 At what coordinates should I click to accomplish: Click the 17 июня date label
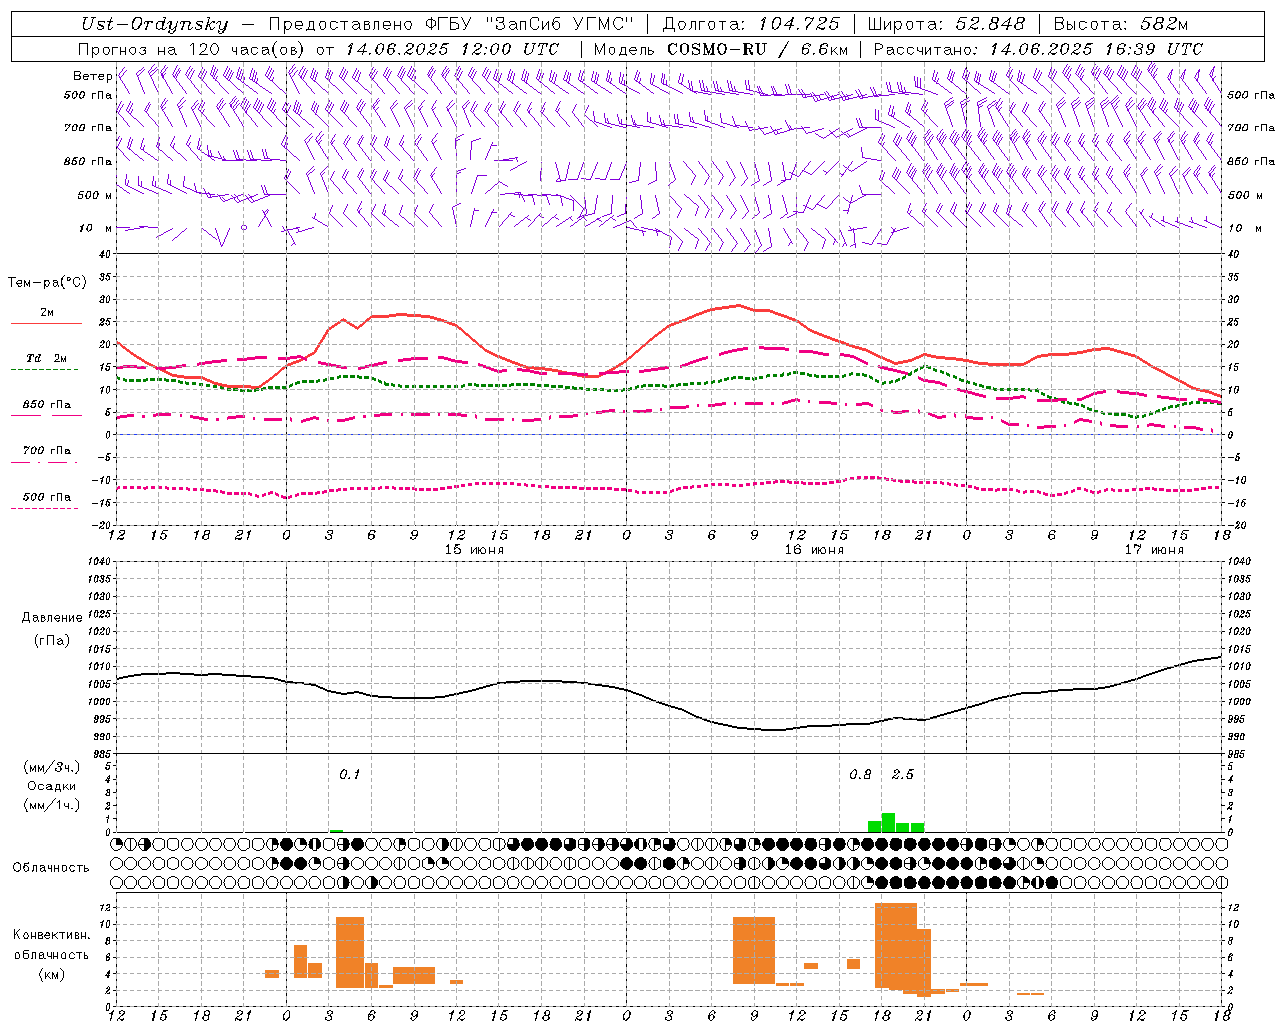(1154, 550)
